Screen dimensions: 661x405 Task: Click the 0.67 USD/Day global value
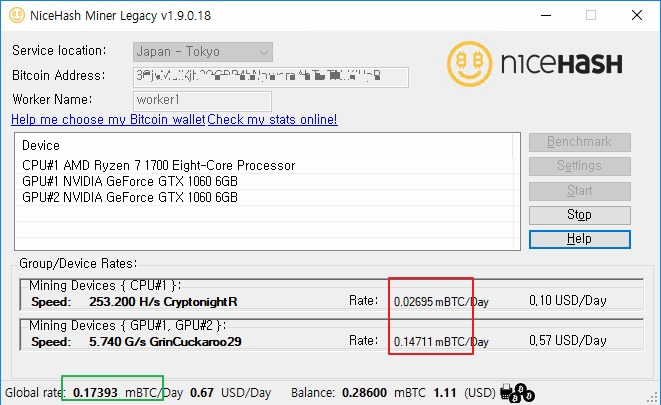click(230, 393)
